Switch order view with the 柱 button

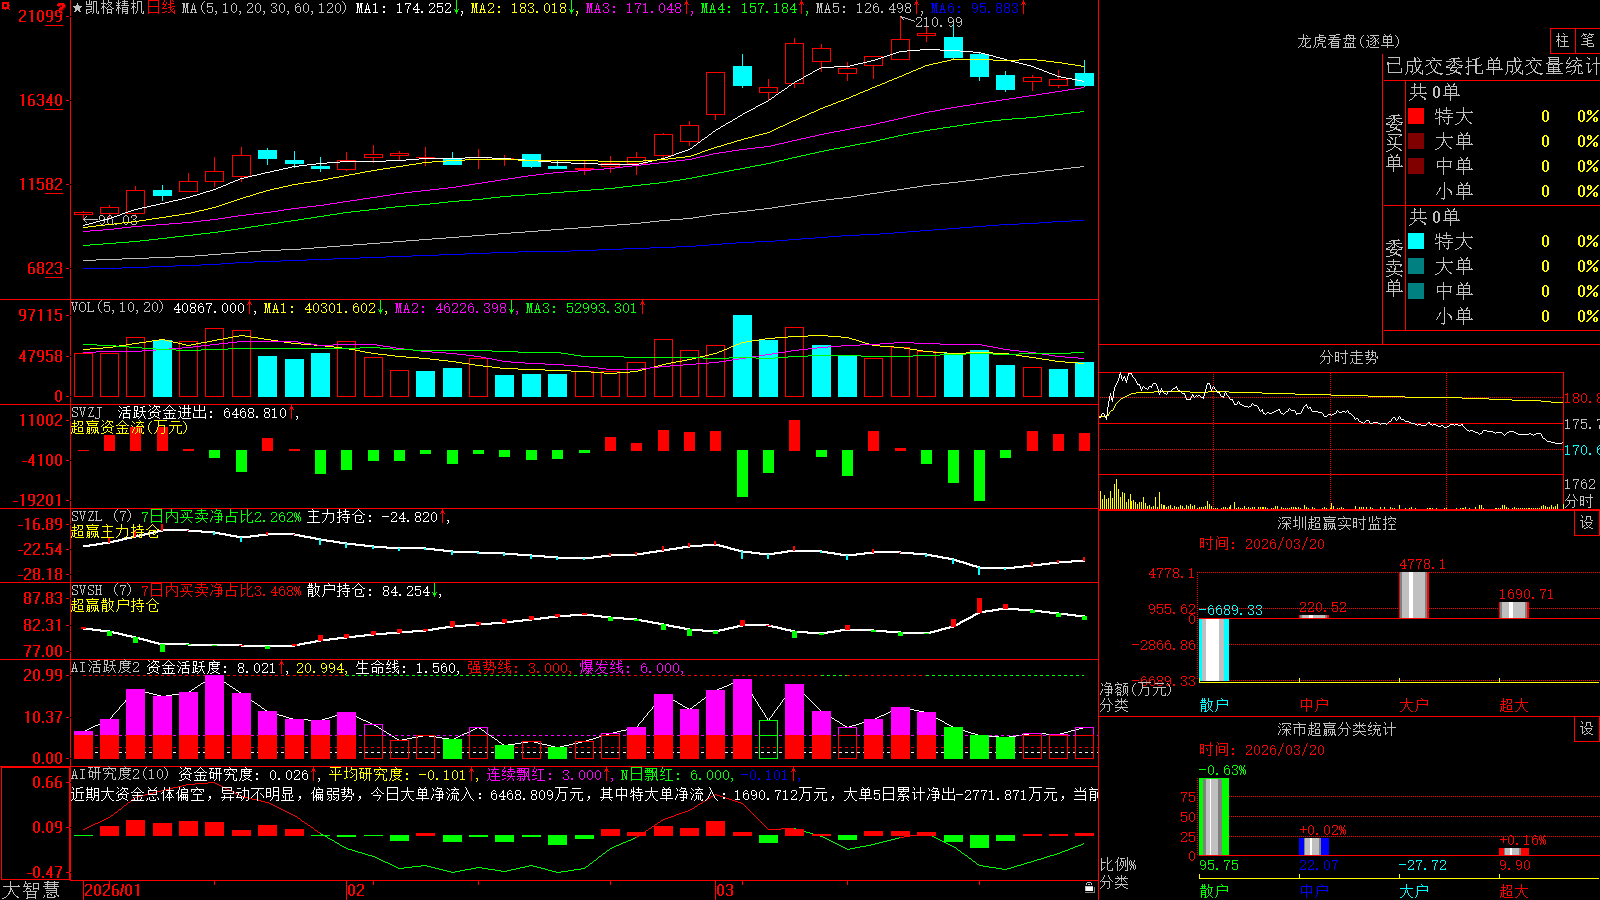click(x=1562, y=41)
